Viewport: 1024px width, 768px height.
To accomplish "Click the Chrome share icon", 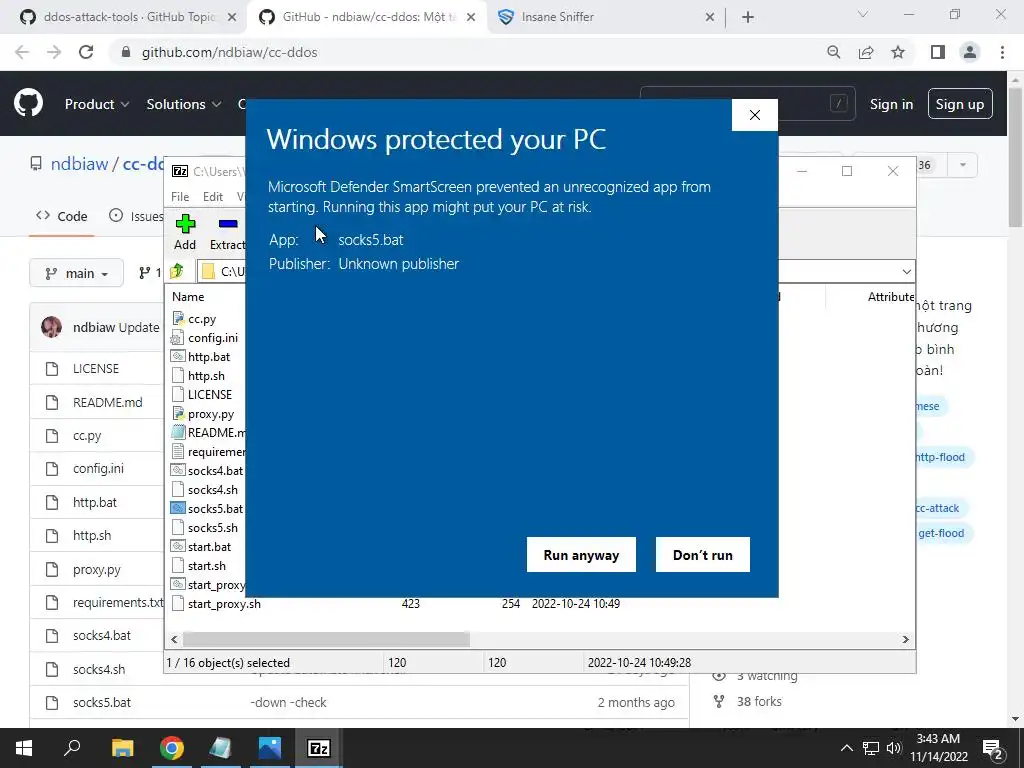I will coord(866,52).
